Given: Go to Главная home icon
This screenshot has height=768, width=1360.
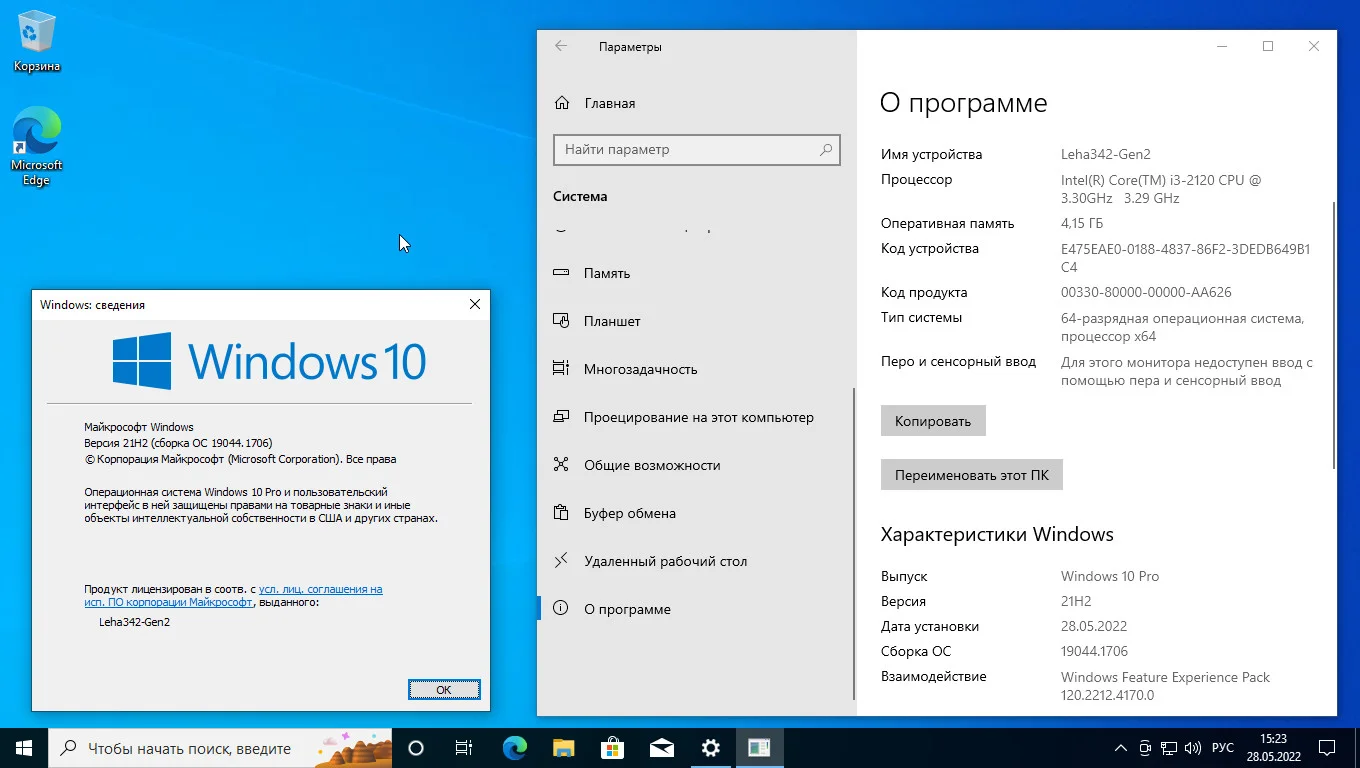Looking at the screenshot, I should [562, 103].
